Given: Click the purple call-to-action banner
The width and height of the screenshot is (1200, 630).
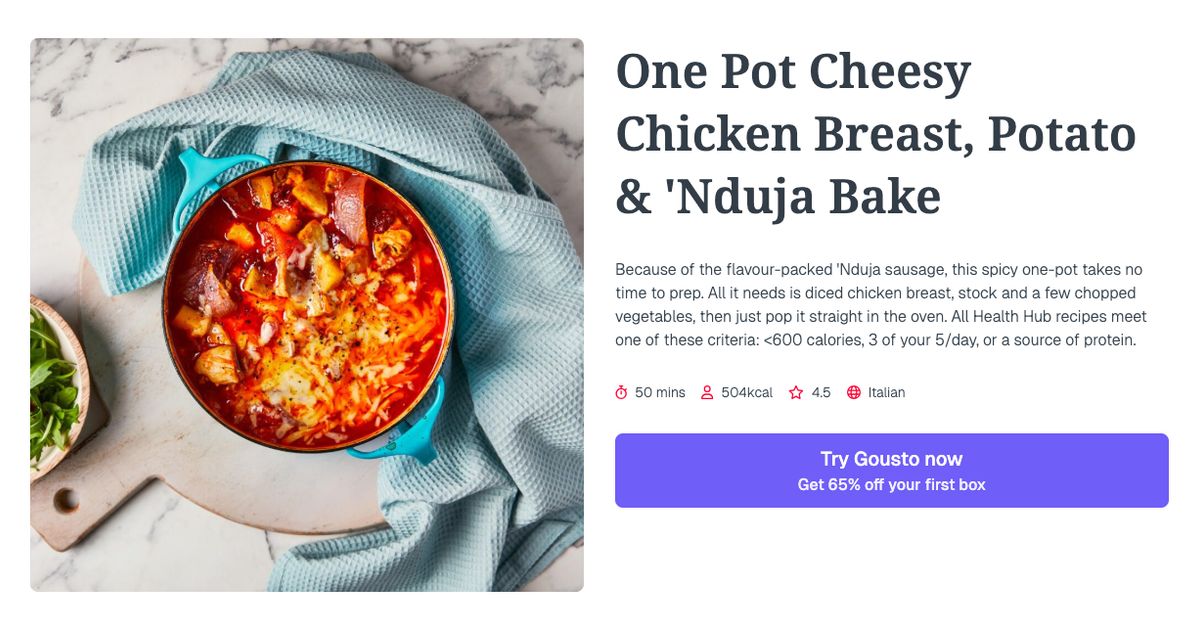Looking at the screenshot, I should tap(891, 470).
